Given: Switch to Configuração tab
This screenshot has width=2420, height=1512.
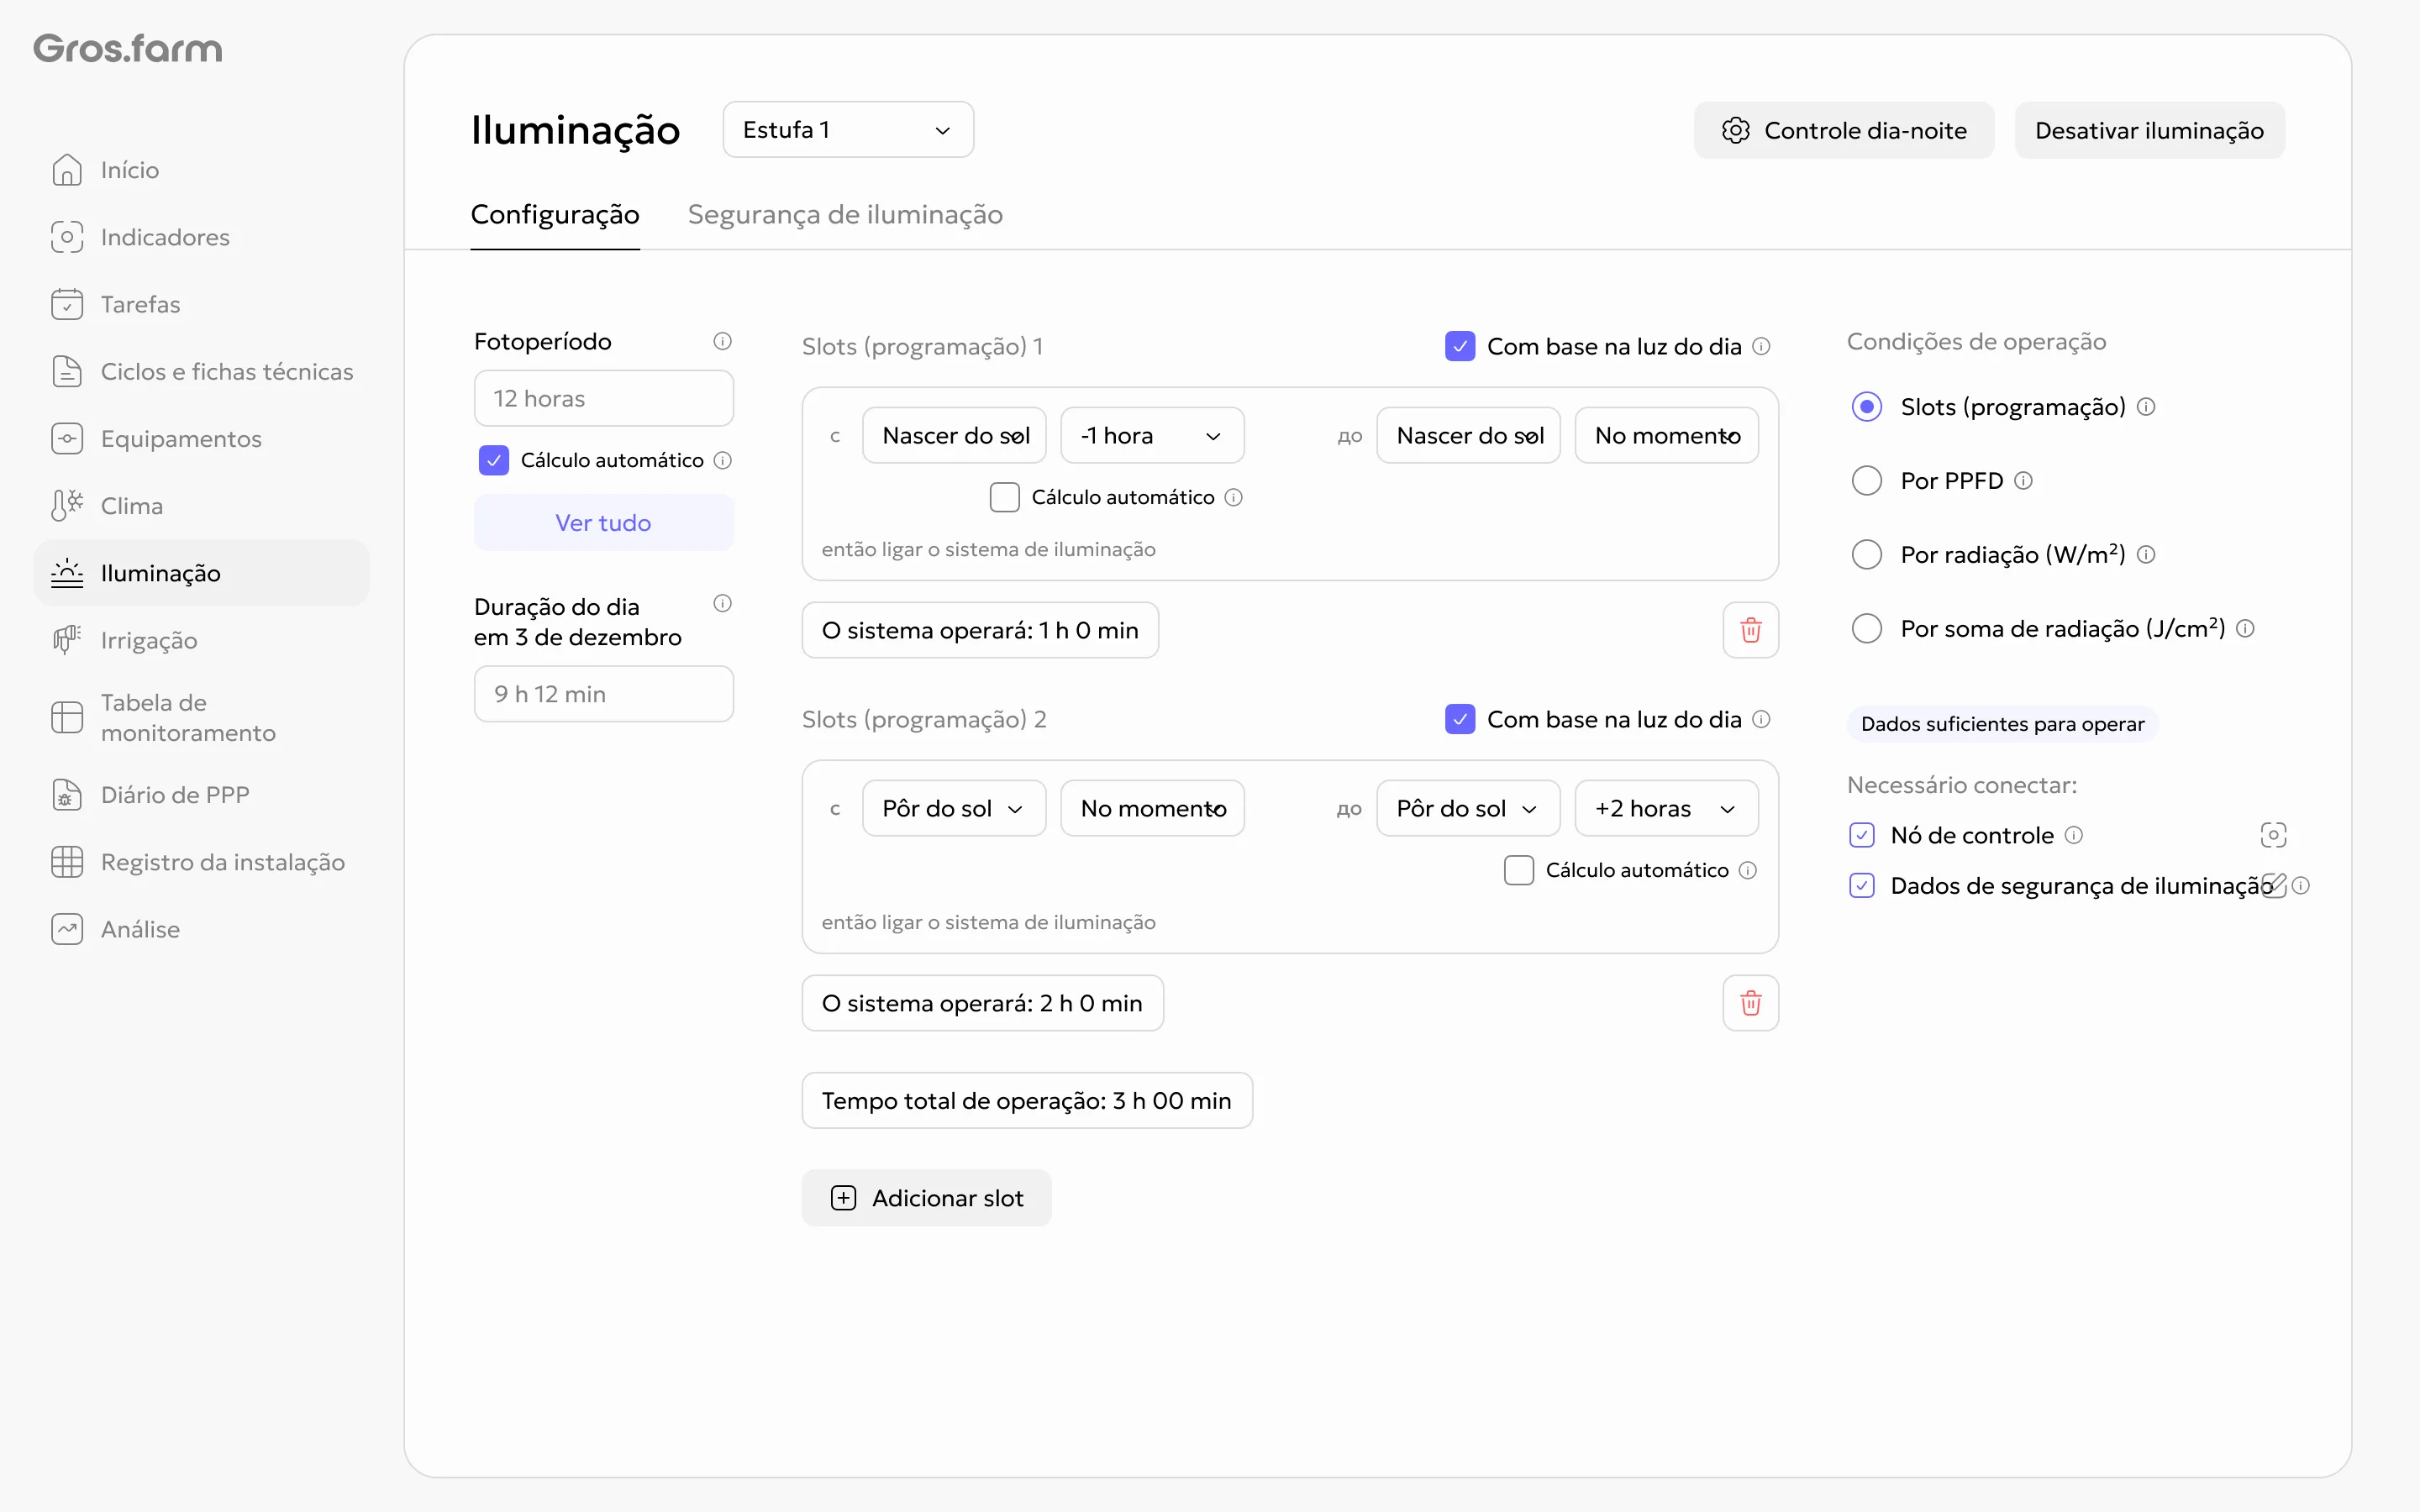Looking at the screenshot, I should click(555, 215).
